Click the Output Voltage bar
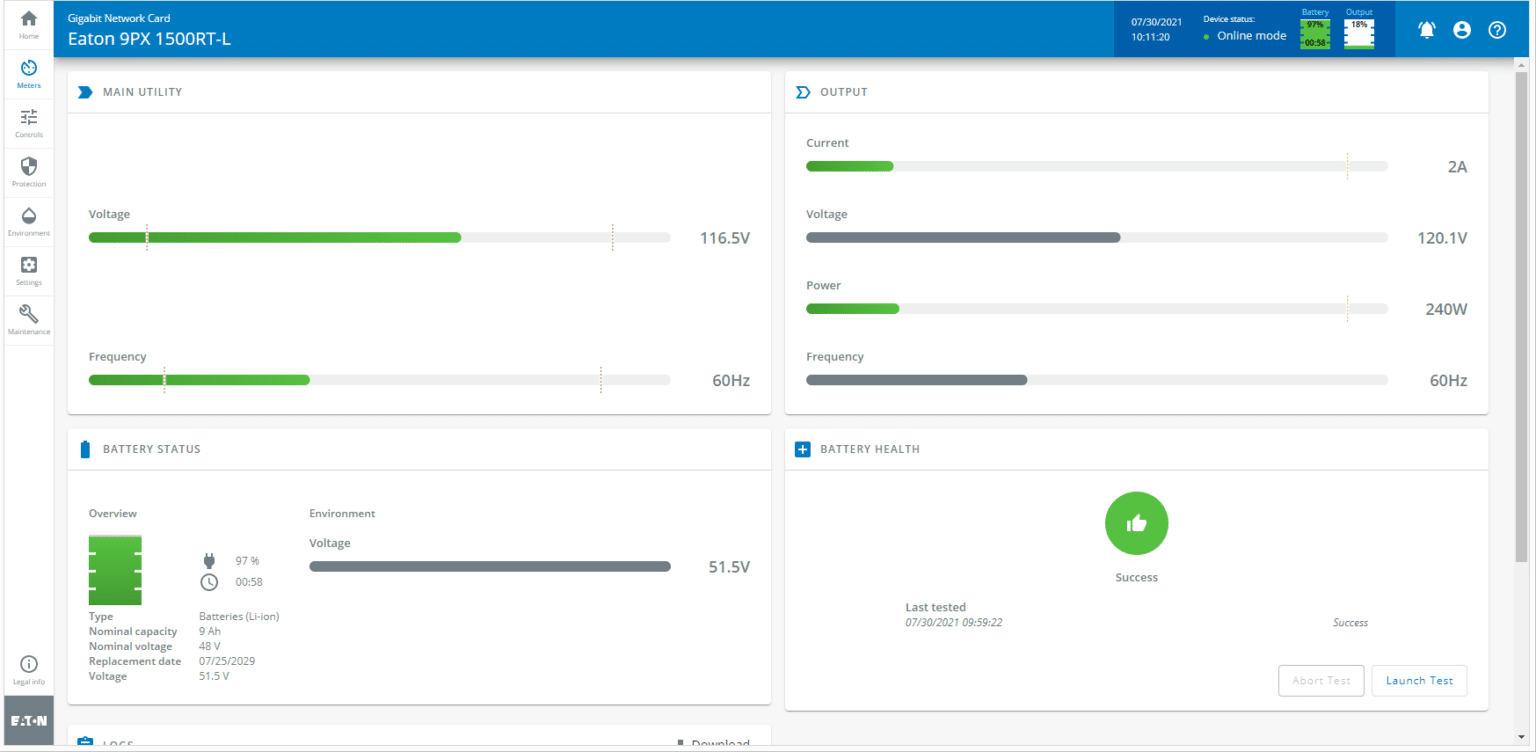The image size is (1536, 752). (1097, 237)
